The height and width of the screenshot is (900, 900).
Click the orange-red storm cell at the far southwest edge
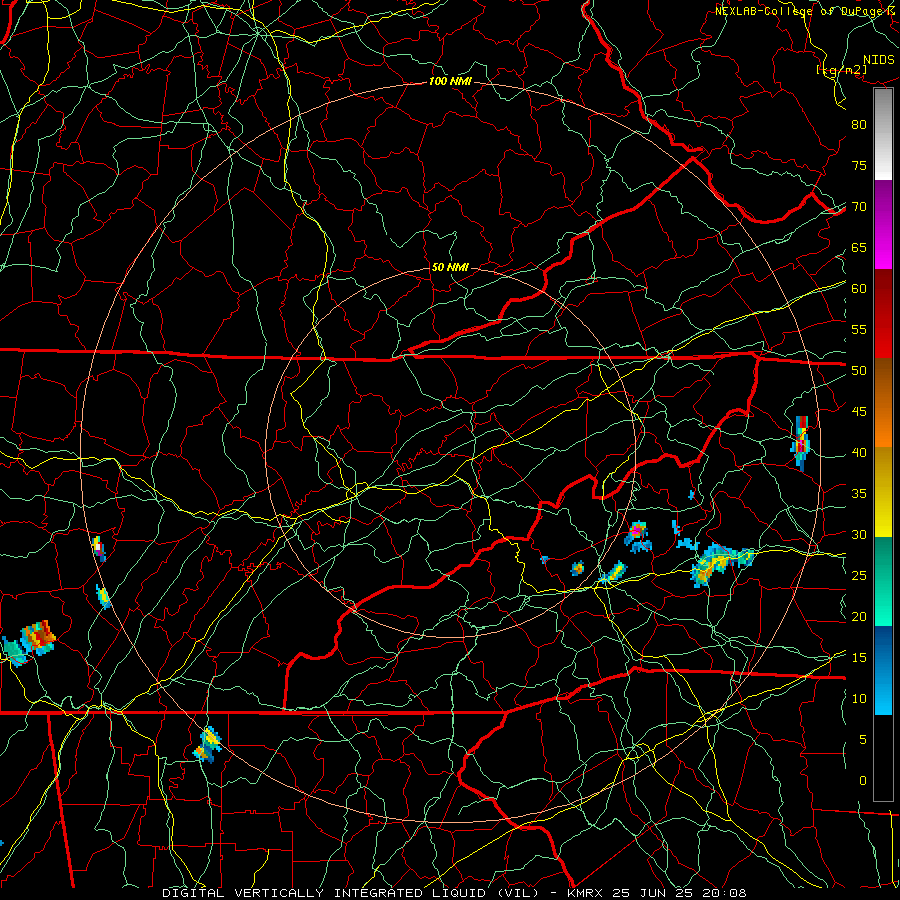tap(38, 637)
